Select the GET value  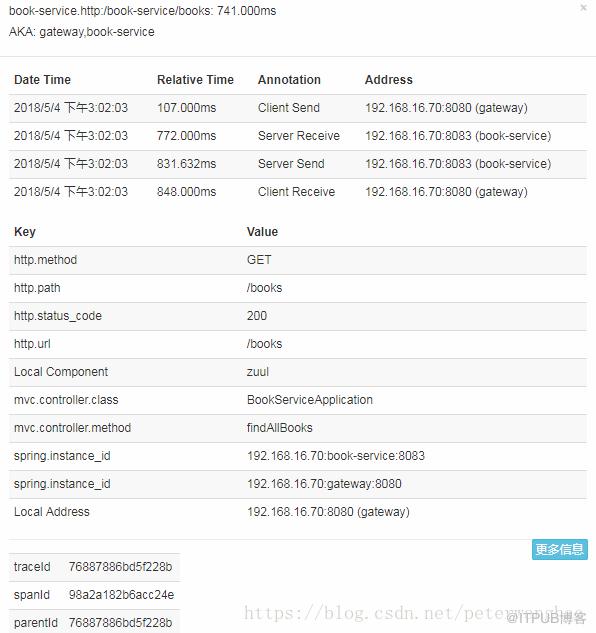click(259, 260)
